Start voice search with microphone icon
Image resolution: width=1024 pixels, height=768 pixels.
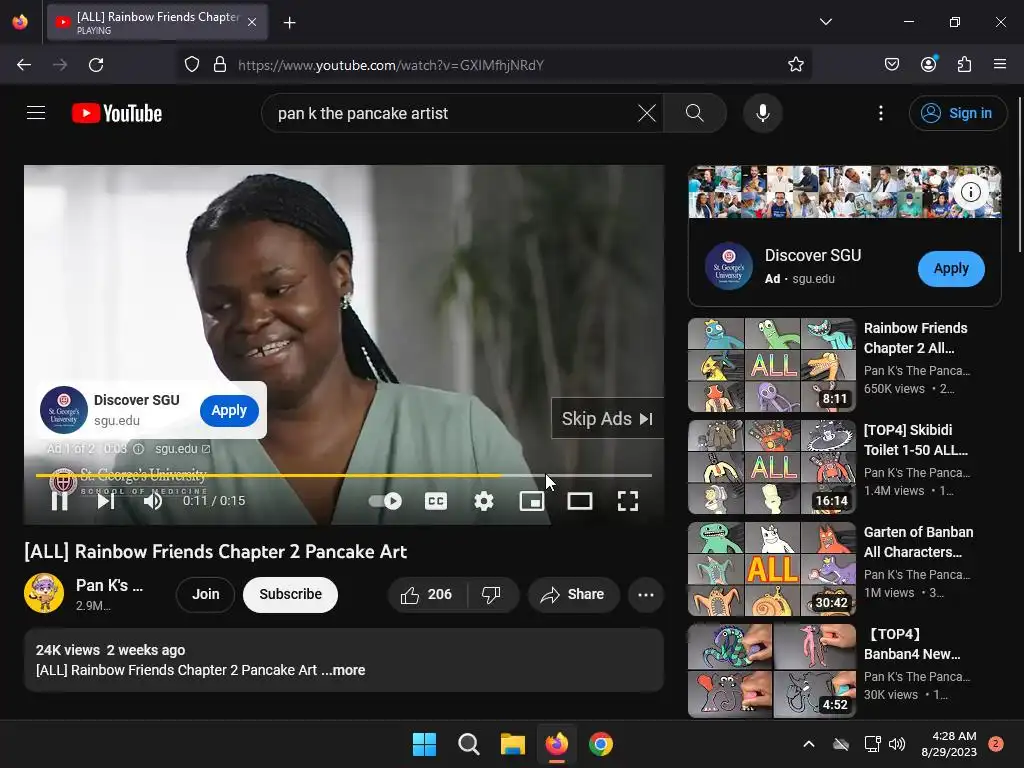(762, 113)
